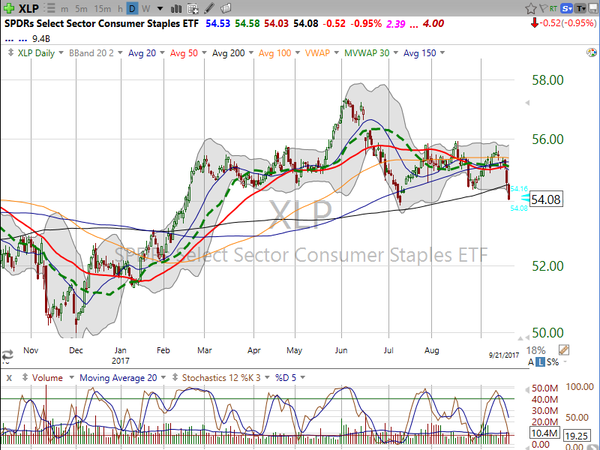Image resolution: width=600 pixels, height=450 pixels.
Task: Click the 19.25 stochastics value box
Action: pyautogui.click(x=576, y=436)
